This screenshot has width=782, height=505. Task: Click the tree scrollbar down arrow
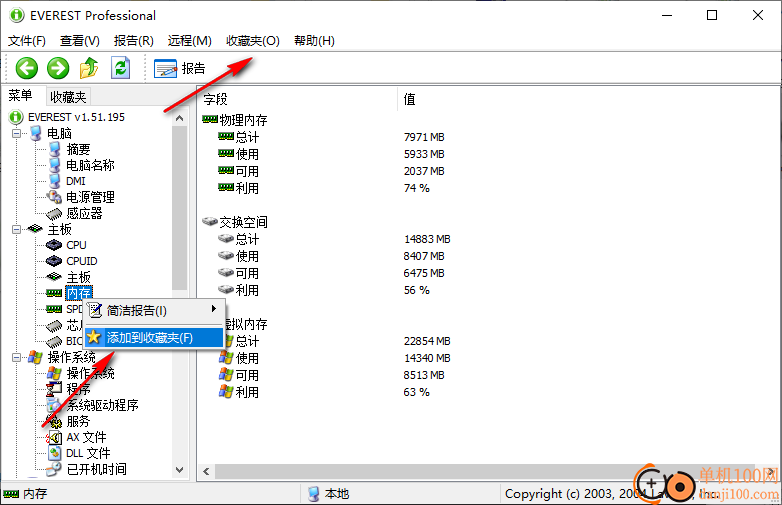click(180, 470)
